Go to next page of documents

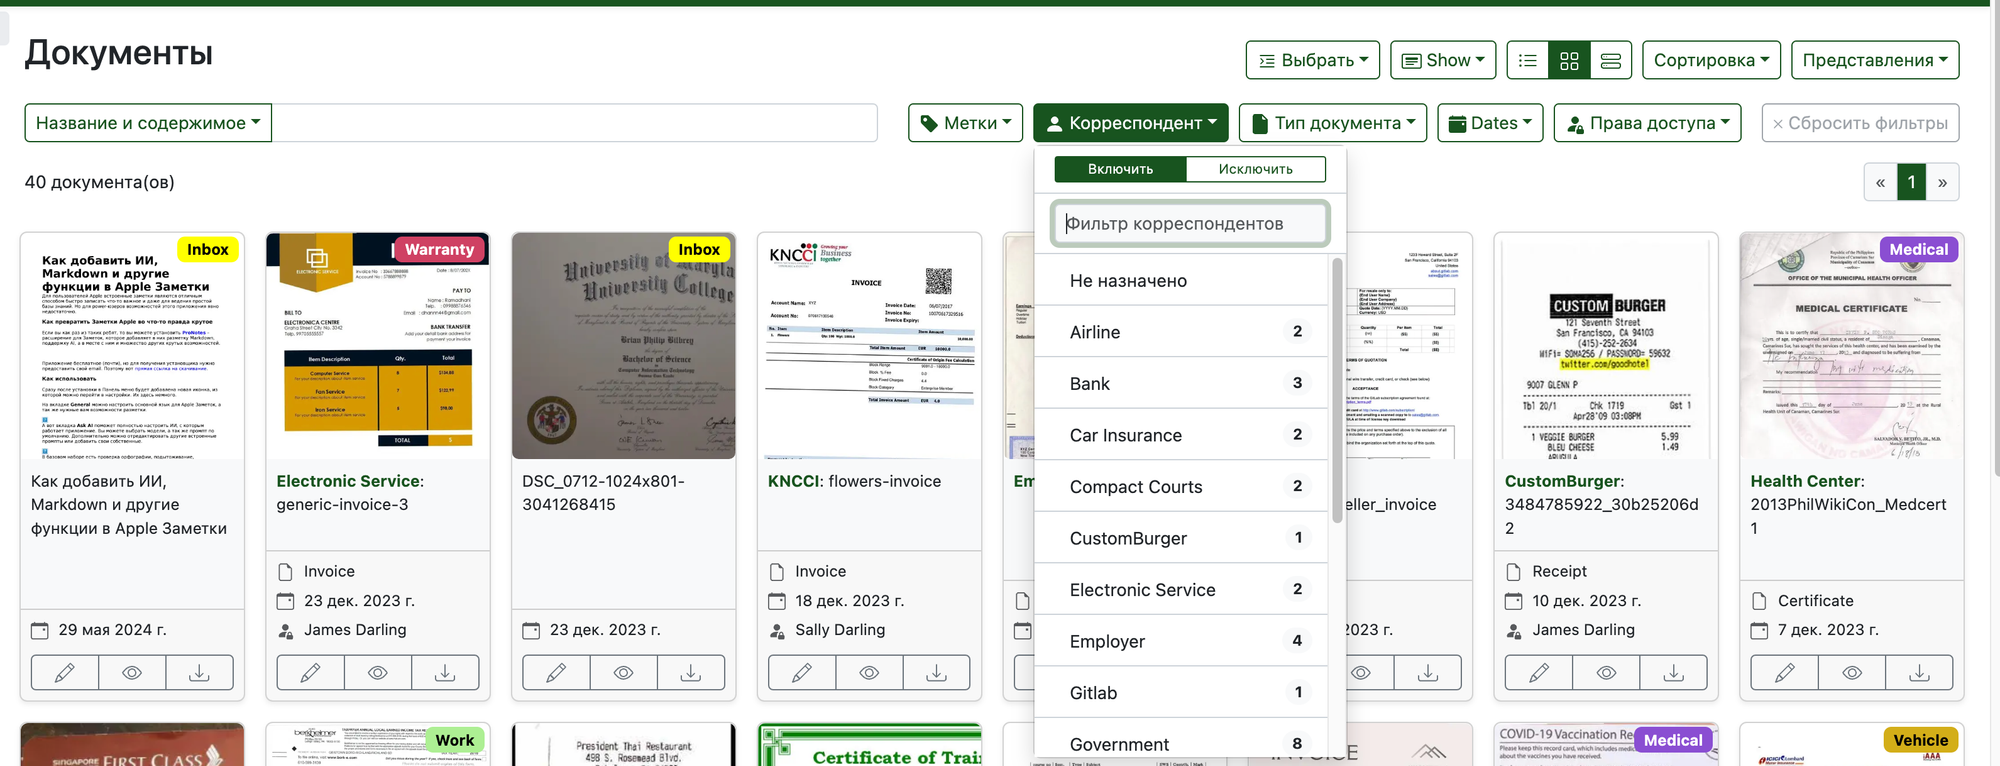[1942, 182]
